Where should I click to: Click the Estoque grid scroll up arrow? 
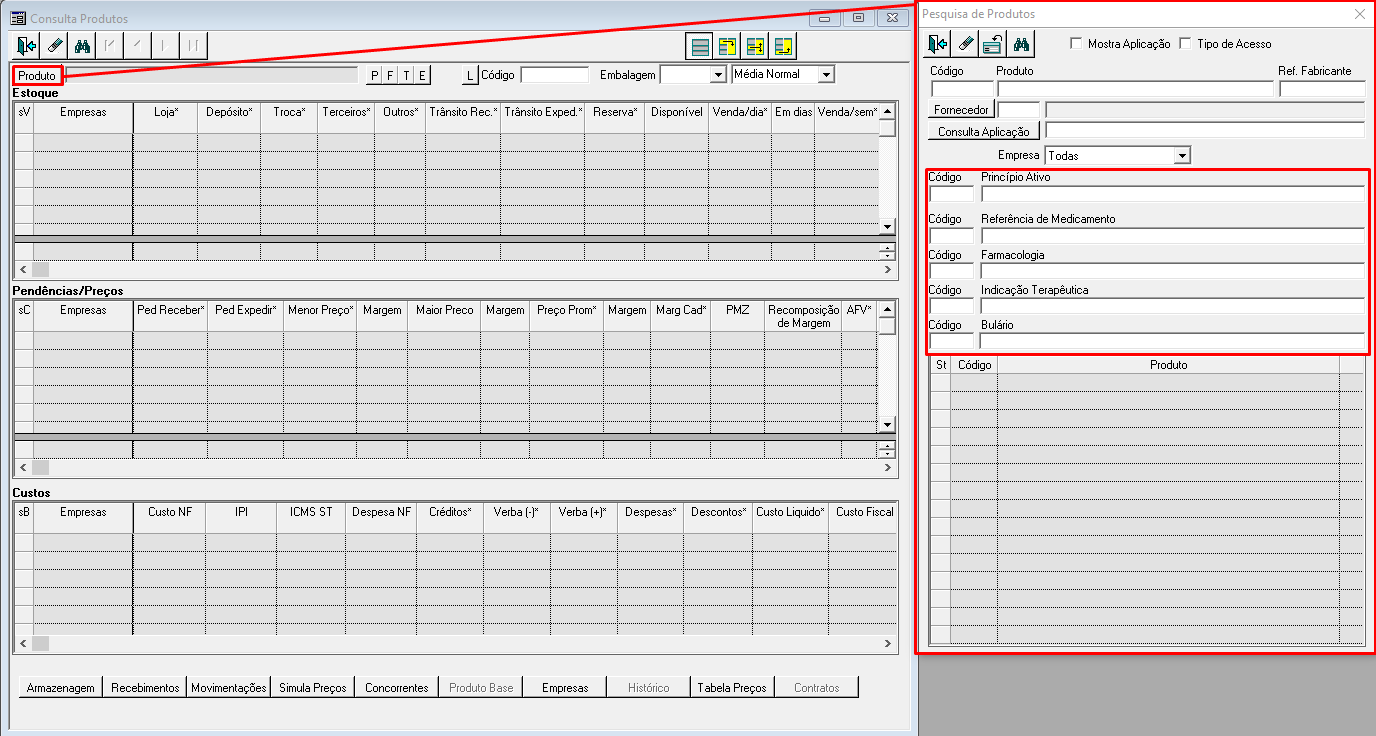coord(887,111)
